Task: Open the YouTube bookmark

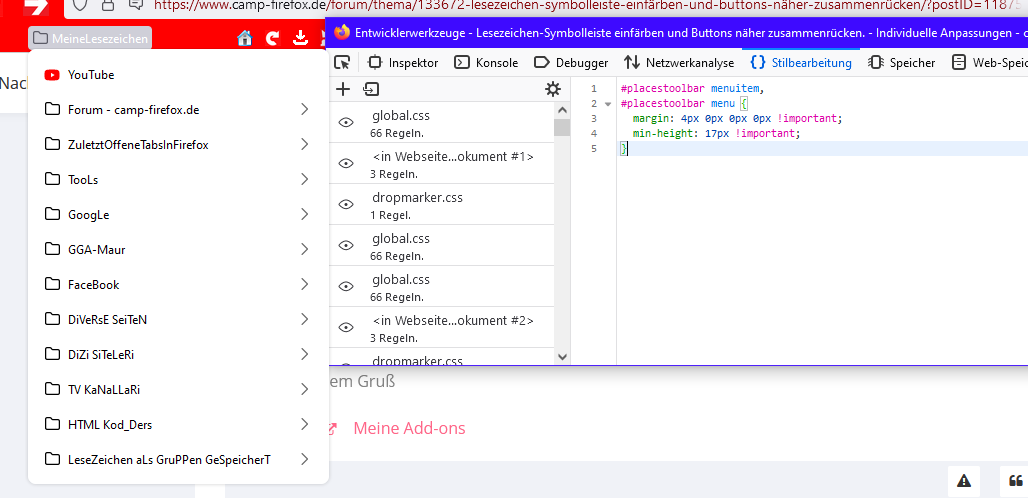Action: [90, 75]
